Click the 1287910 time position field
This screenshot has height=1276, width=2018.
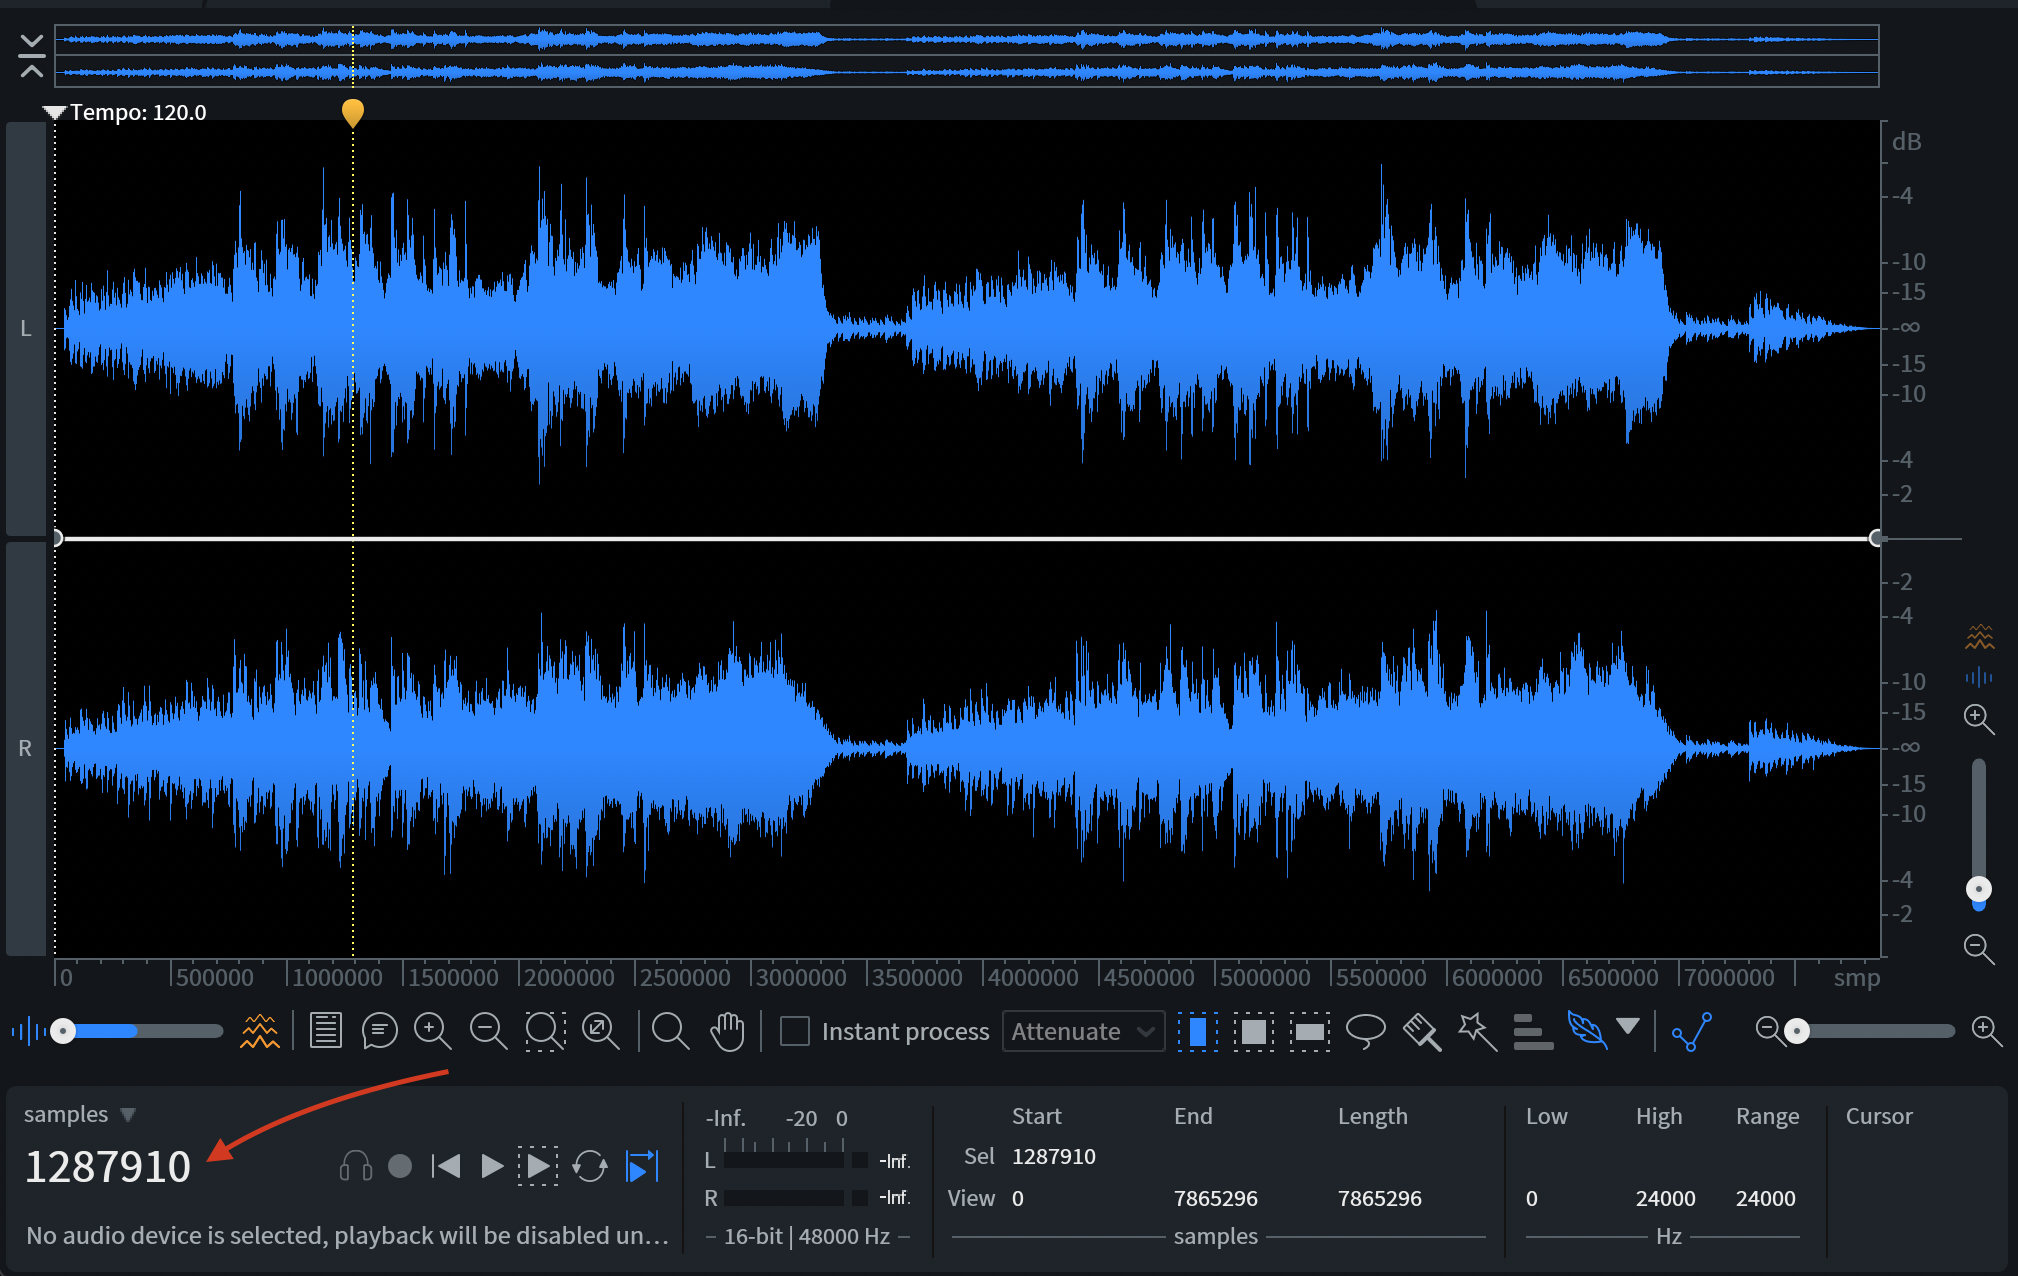pyautogui.click(x=108, y=1167)
